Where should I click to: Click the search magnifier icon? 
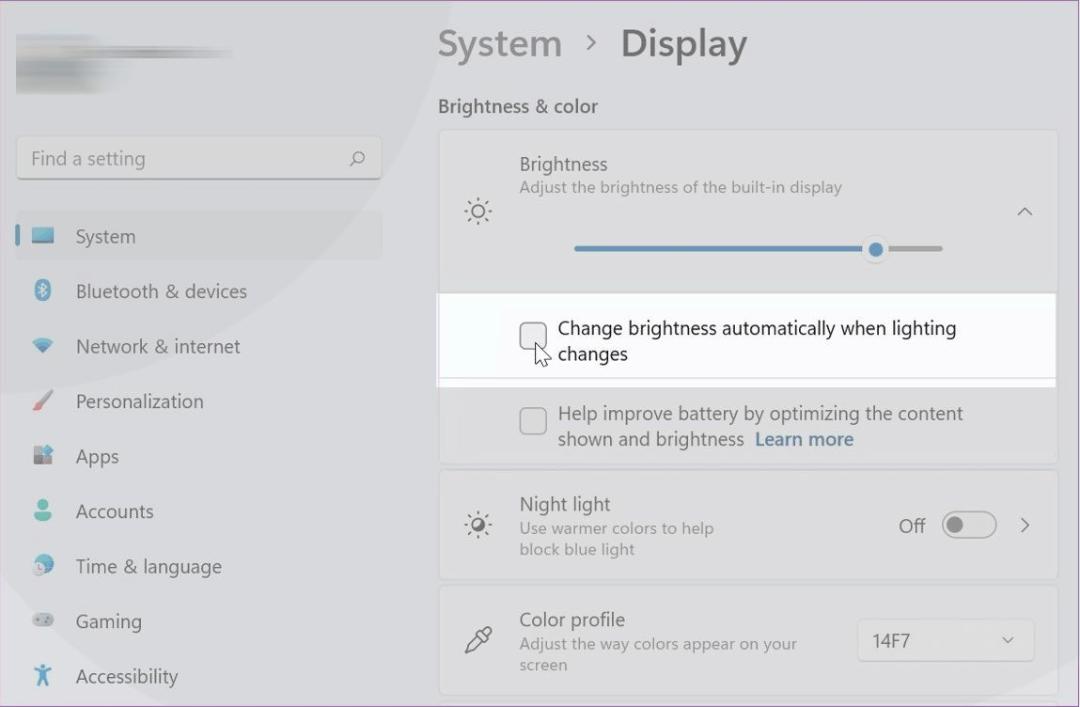tap(357, 158)
